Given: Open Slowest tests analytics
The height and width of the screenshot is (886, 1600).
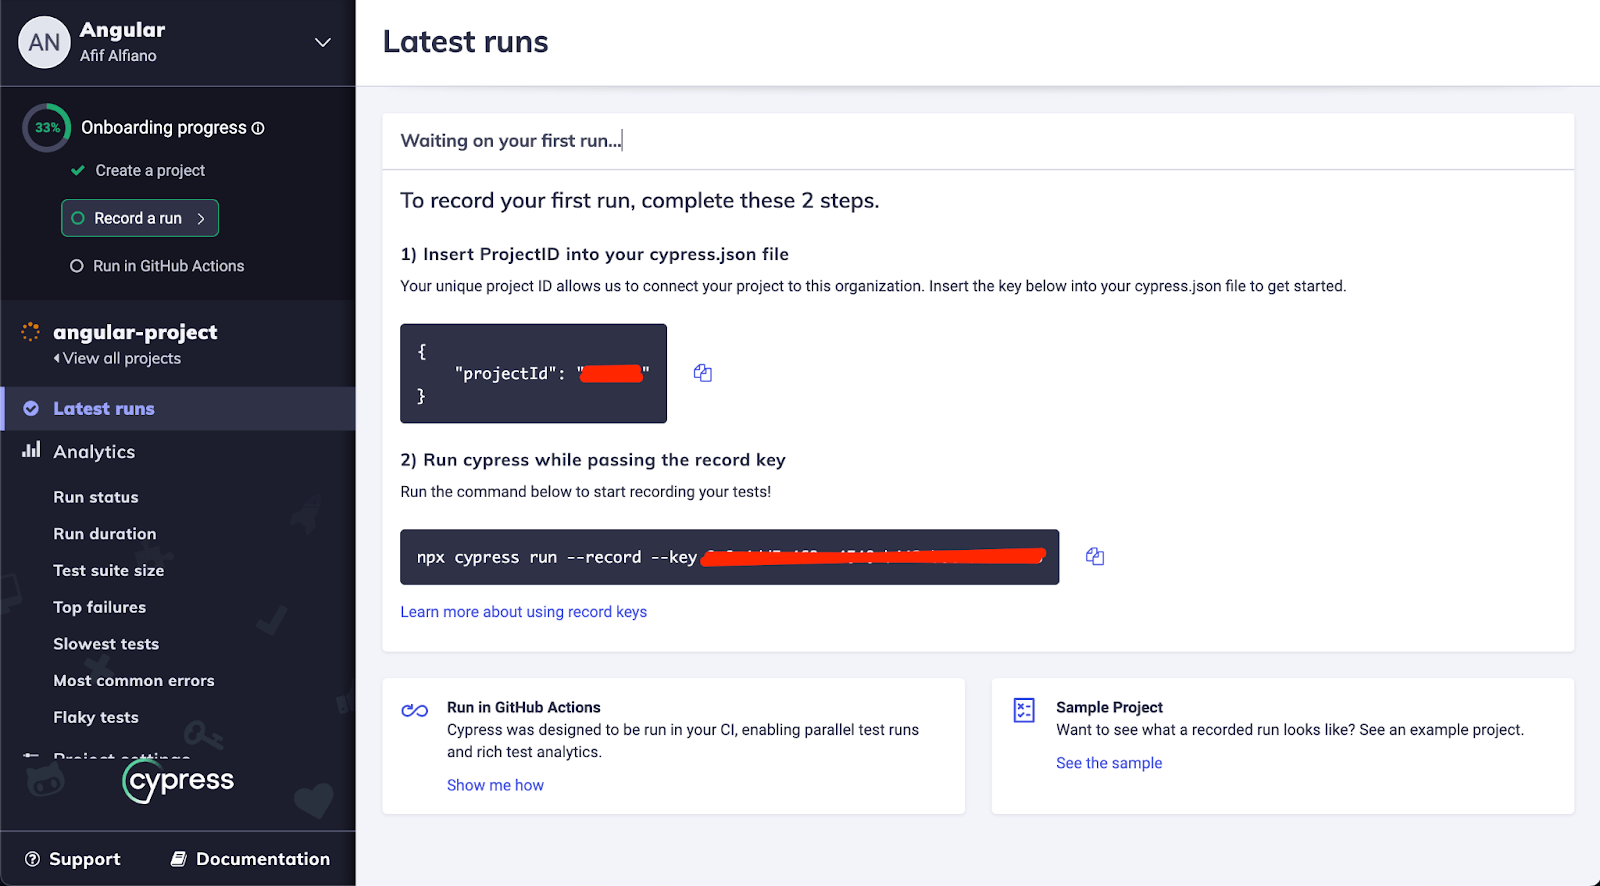Looking at the screenshot, I should point(106,644).
